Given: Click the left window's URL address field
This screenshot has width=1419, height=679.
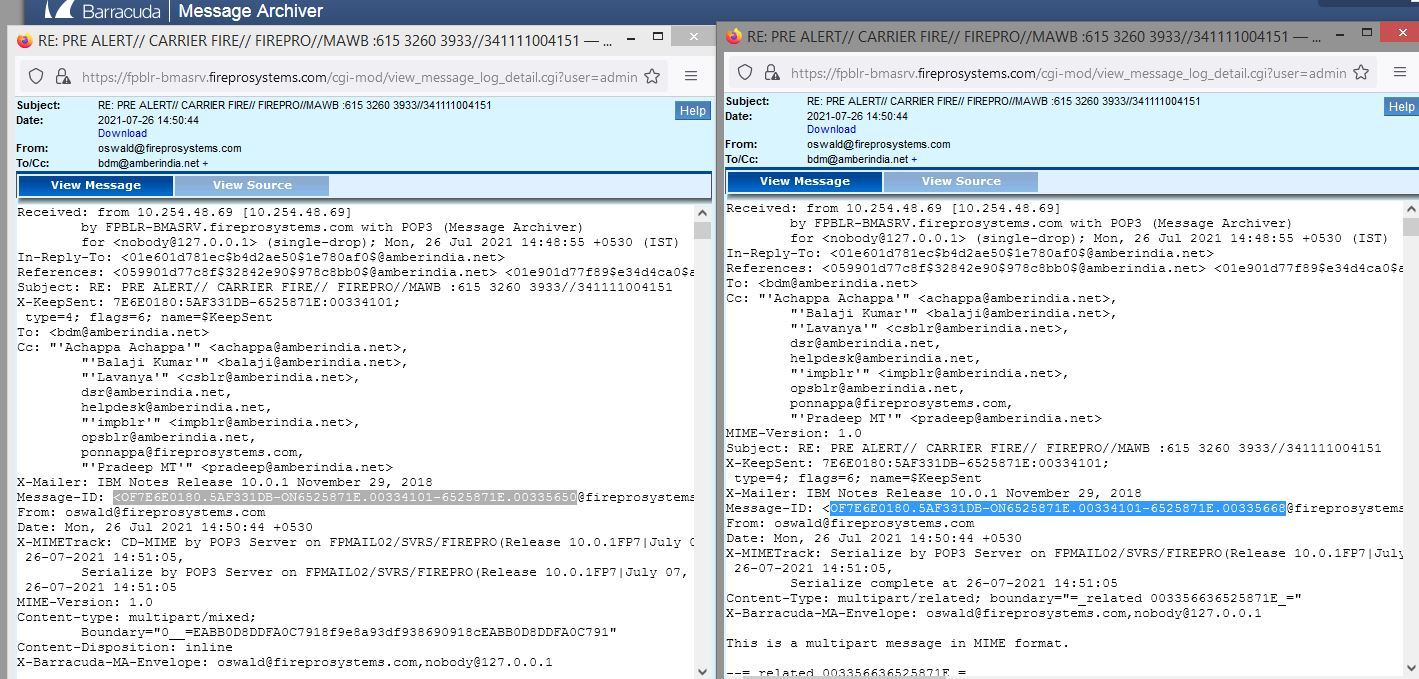Looking at the screenshot, I should [x=360, y=76].
